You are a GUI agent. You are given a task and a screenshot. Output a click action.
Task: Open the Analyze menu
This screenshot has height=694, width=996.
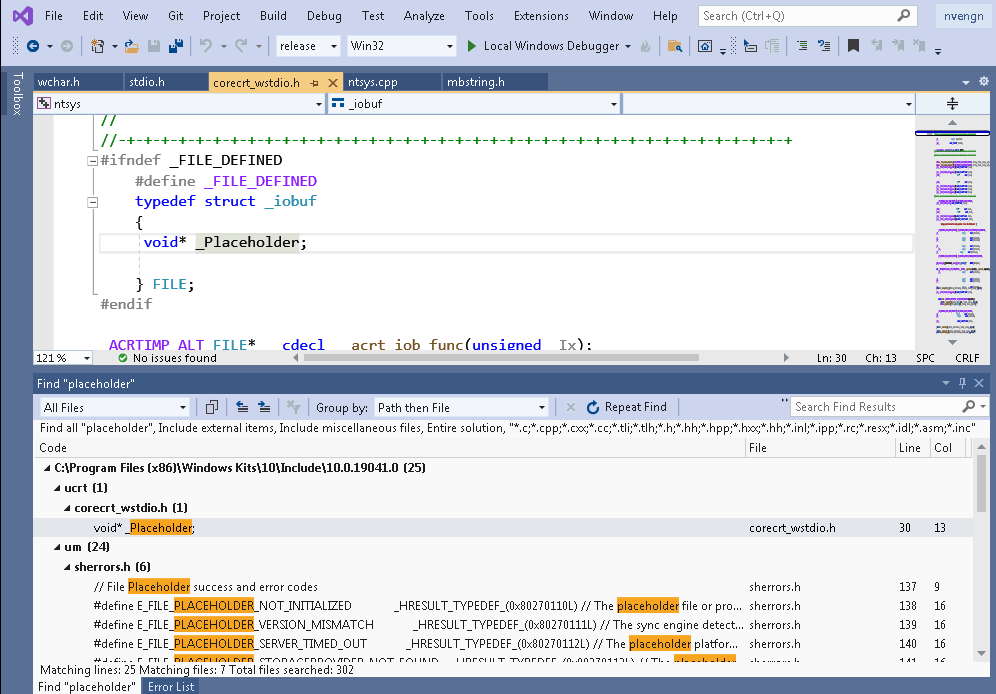click(424, 16)
